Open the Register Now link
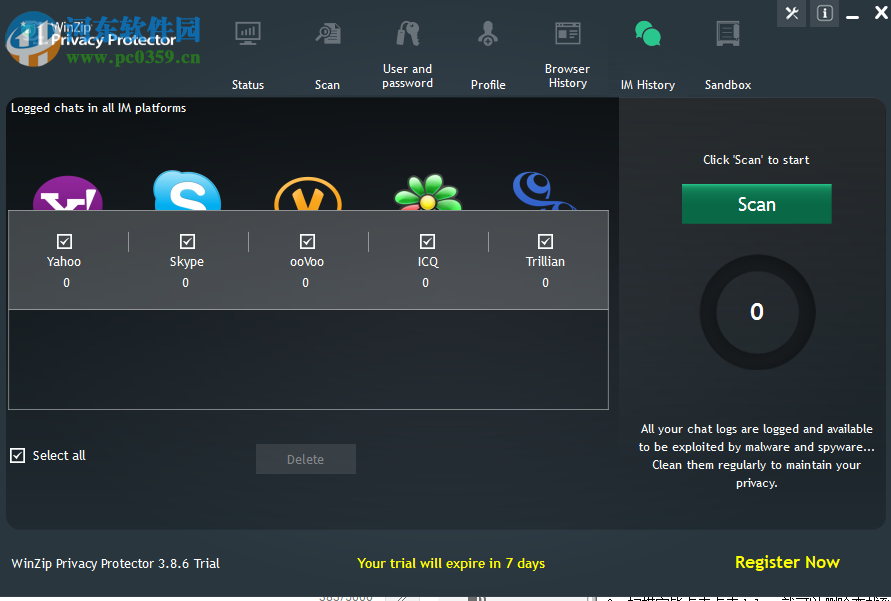The height and width of the screenshot is (601, 891). 787,562
